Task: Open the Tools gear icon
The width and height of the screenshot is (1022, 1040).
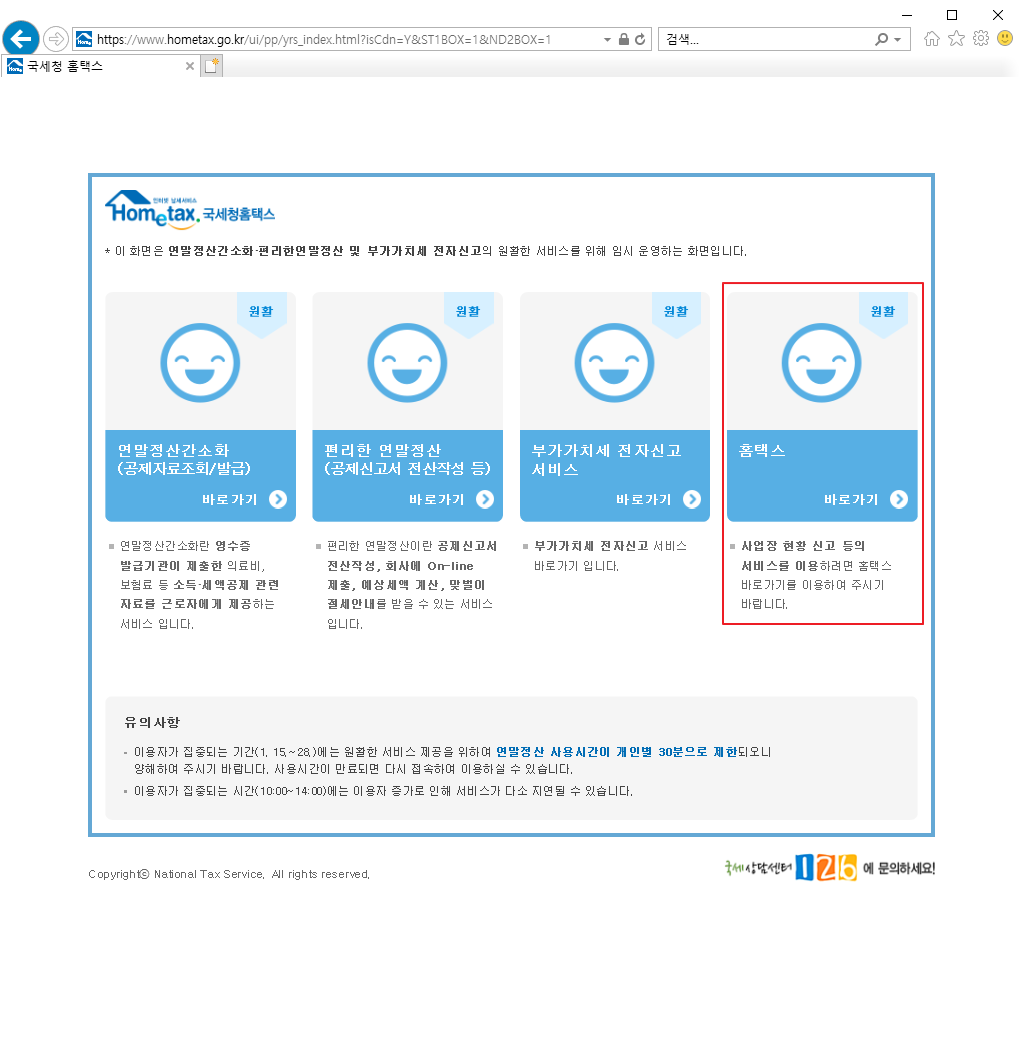Action: pos(981,38)
